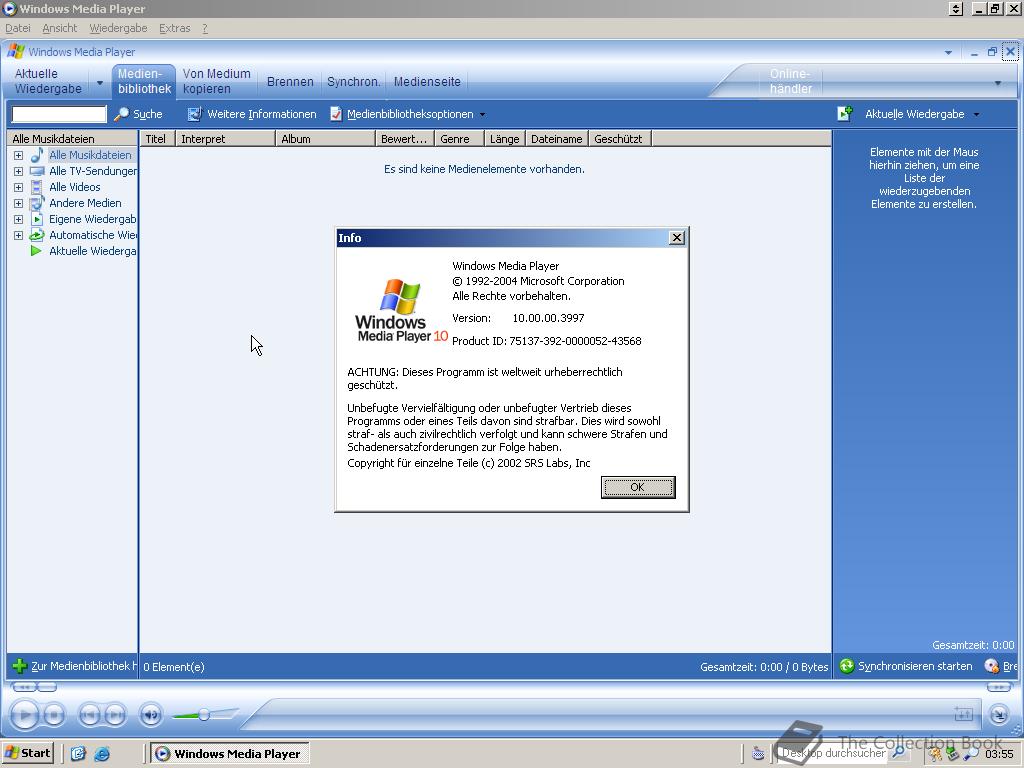Viewport: 1024px width, 768px height.
Task: Select the Alle Musikdateien music note icon
Action: [x=37, y=155]
